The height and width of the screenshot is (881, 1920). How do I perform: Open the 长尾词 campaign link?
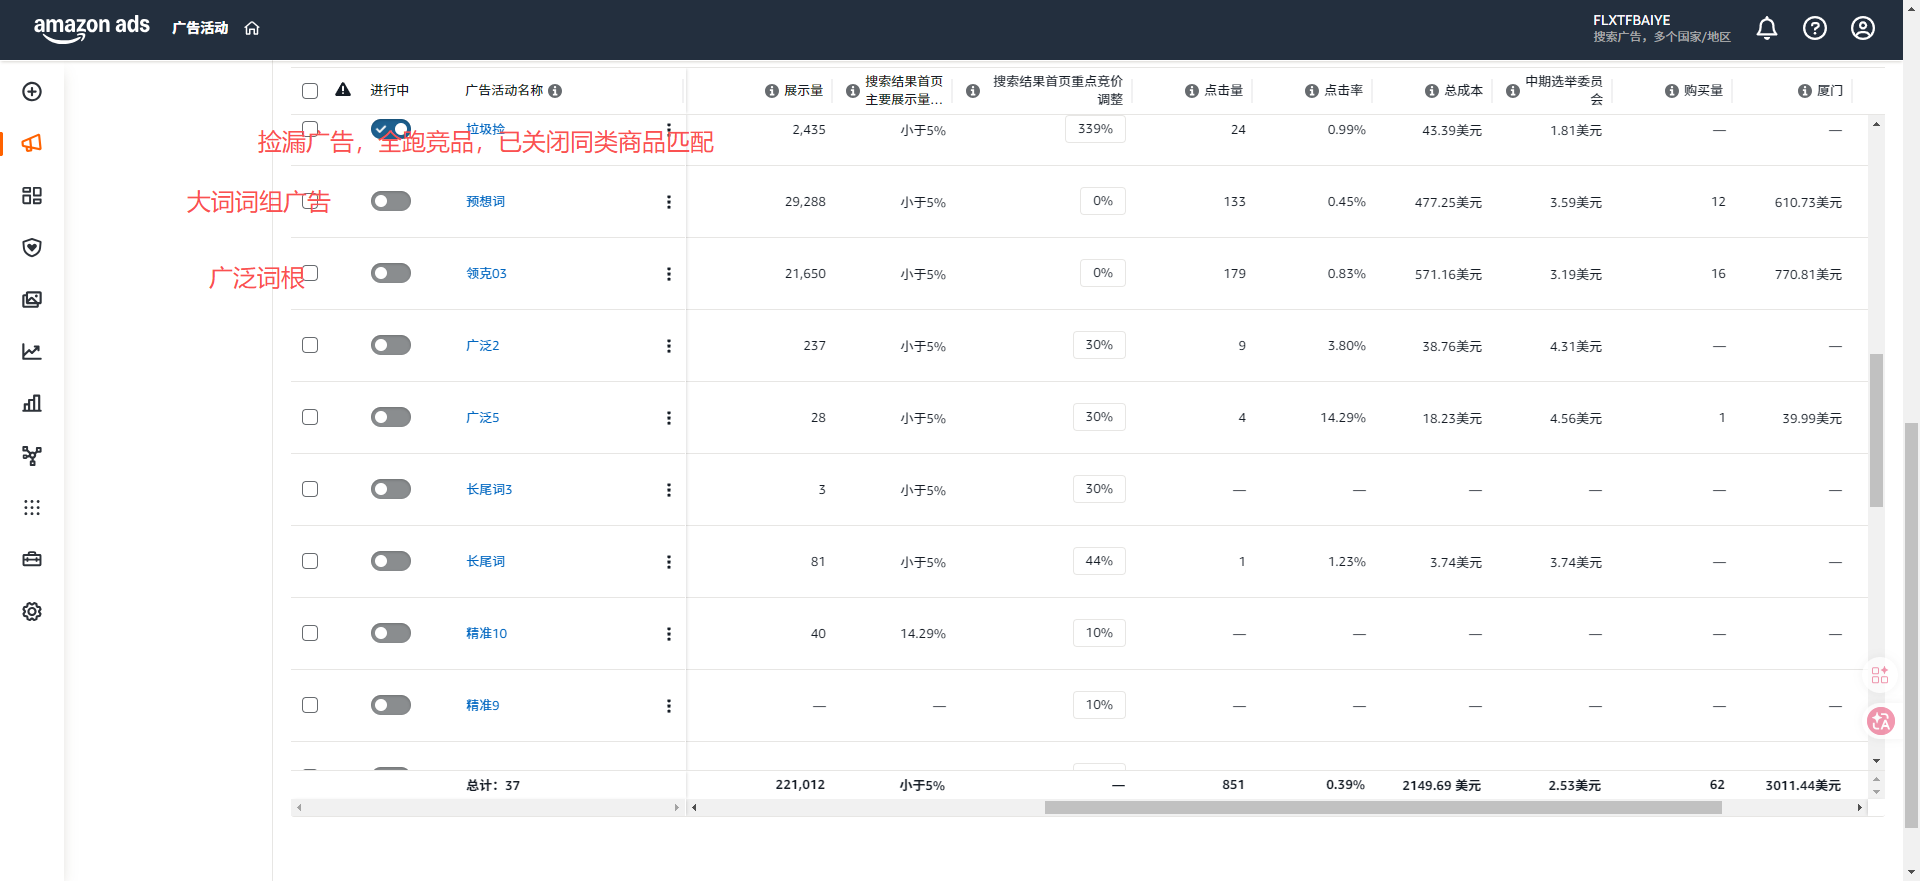tap(485, 562)
